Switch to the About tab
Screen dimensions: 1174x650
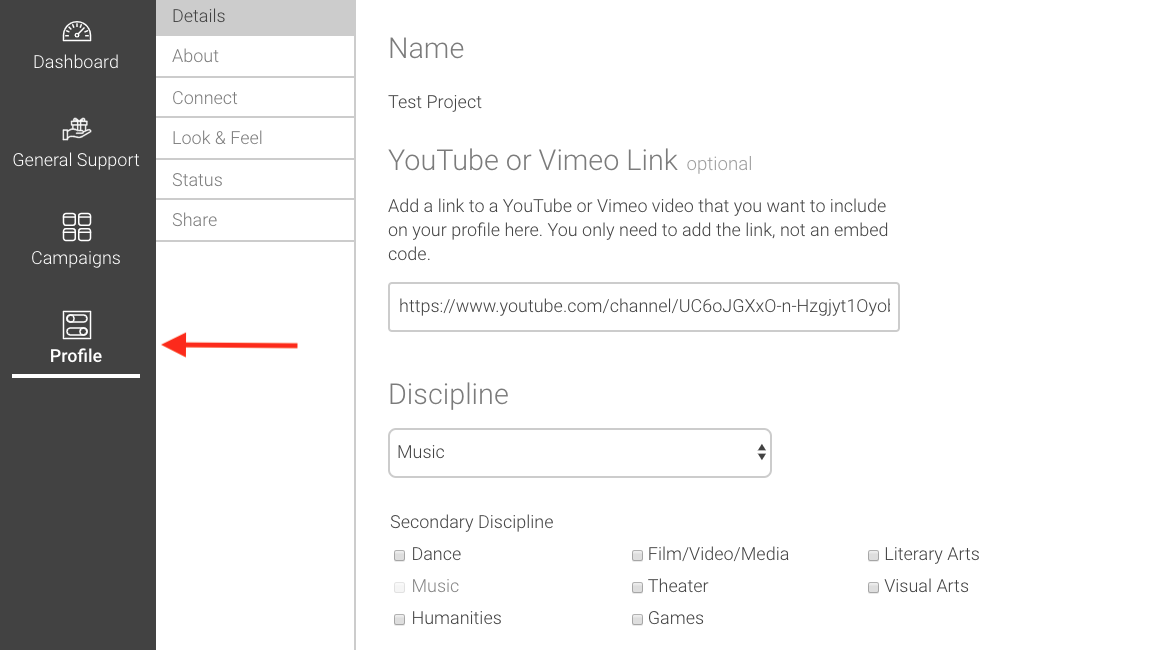pos(255,56)
